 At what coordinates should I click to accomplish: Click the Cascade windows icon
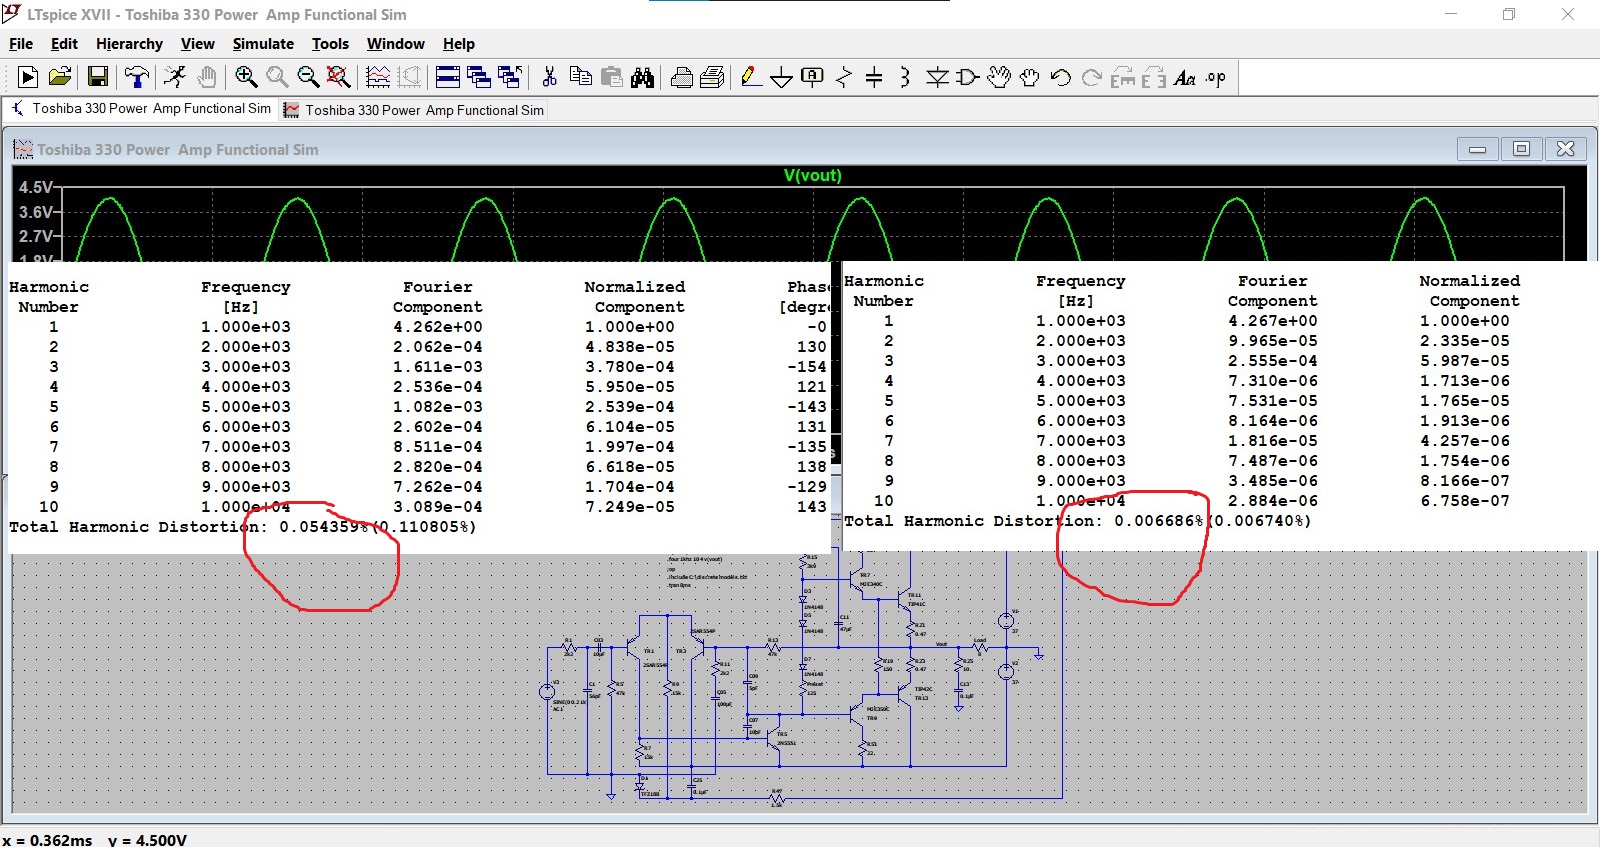[479, 77]
